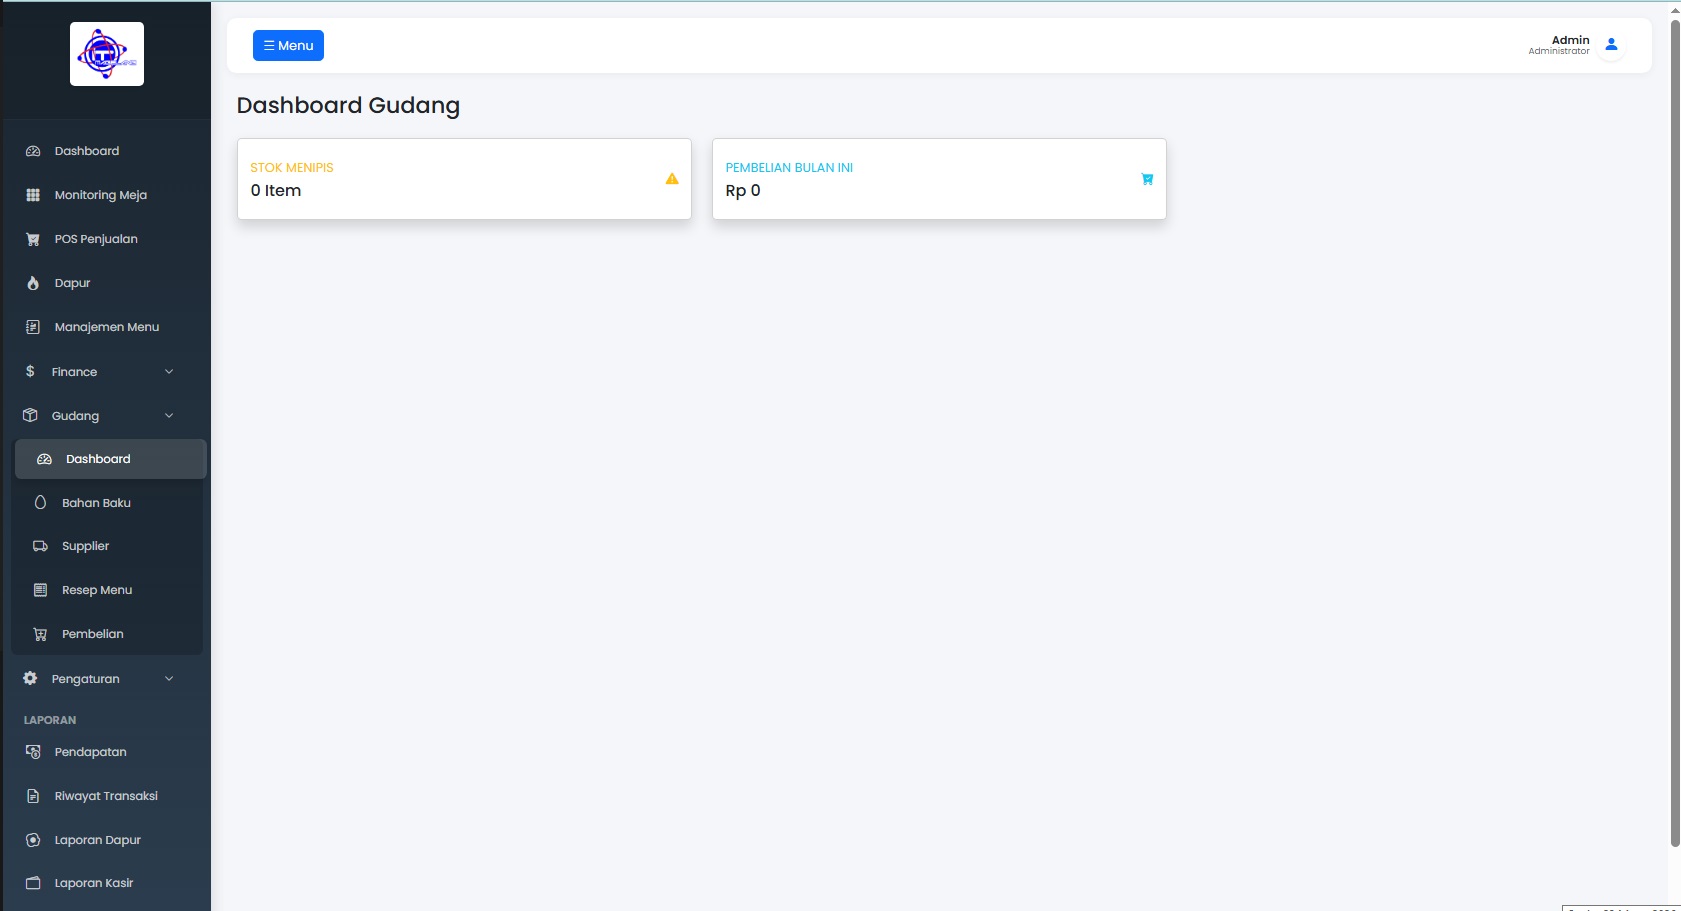1681x911 pixels.
Task: Collapse the Gudang submenu chevron
Action: (169, 416)
